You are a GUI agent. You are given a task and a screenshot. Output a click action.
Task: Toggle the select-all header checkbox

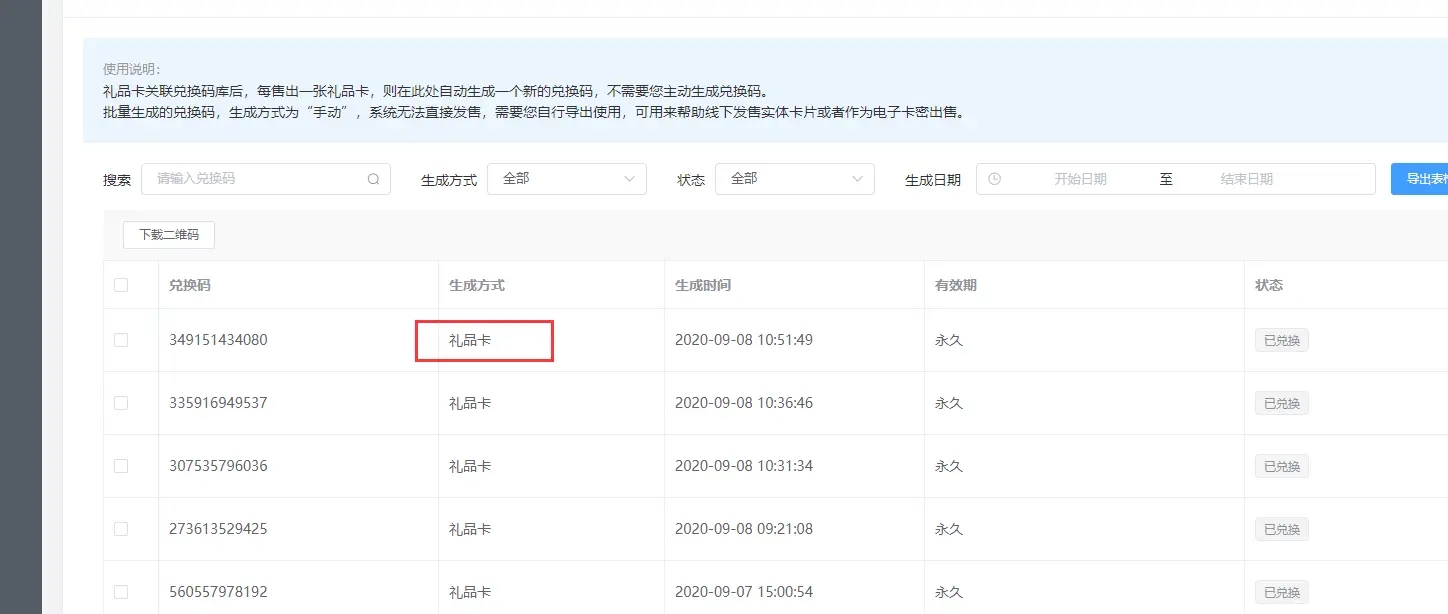pyautogui.click(x=121, y=285)
